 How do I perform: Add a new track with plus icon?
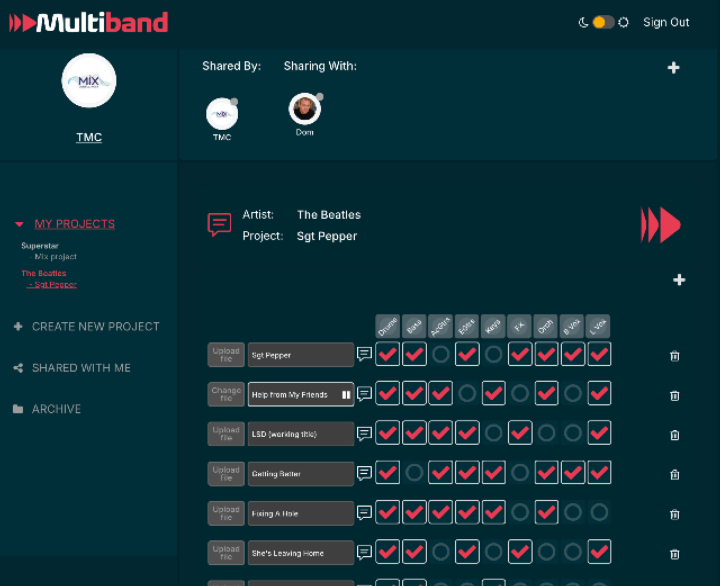679,280
